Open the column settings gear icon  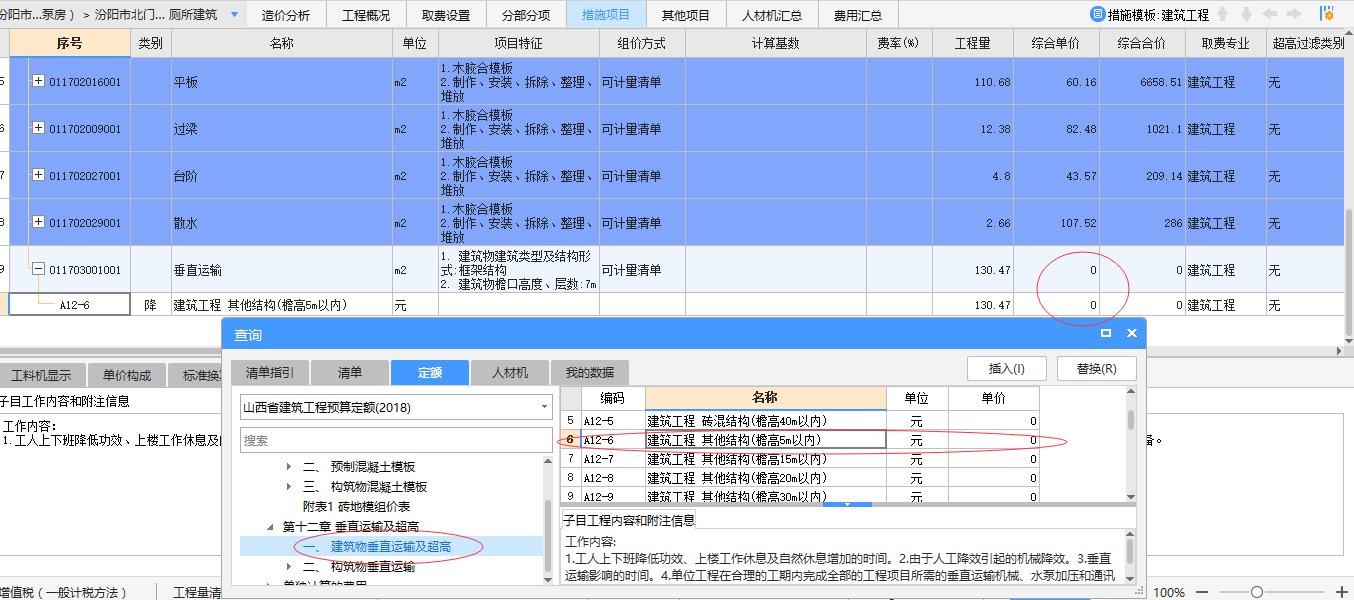tap(1327, 14)
